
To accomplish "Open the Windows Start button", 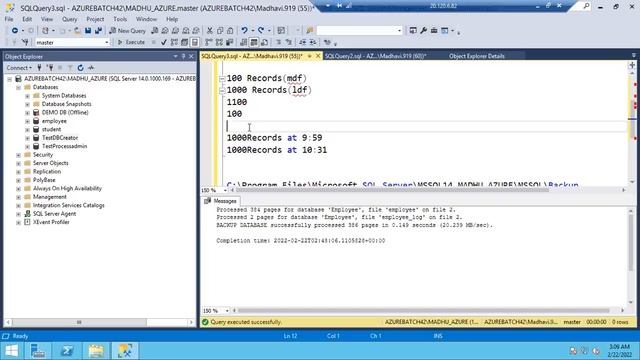I will (x=11, y=351).
